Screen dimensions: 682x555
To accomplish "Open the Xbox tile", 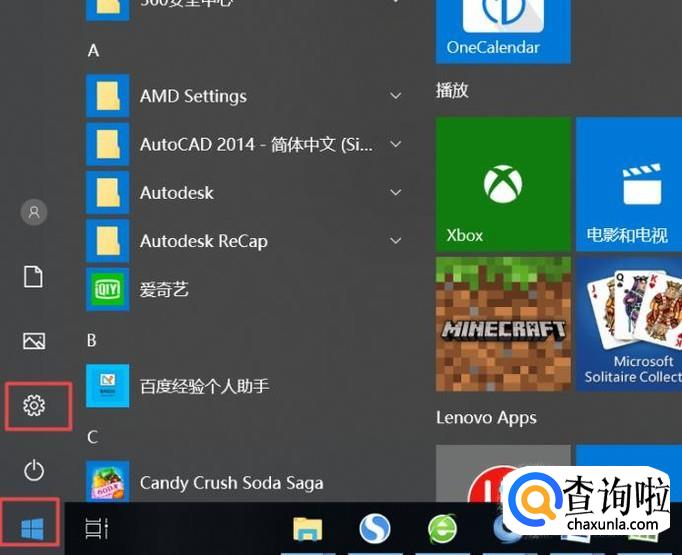I will point(503,184).
